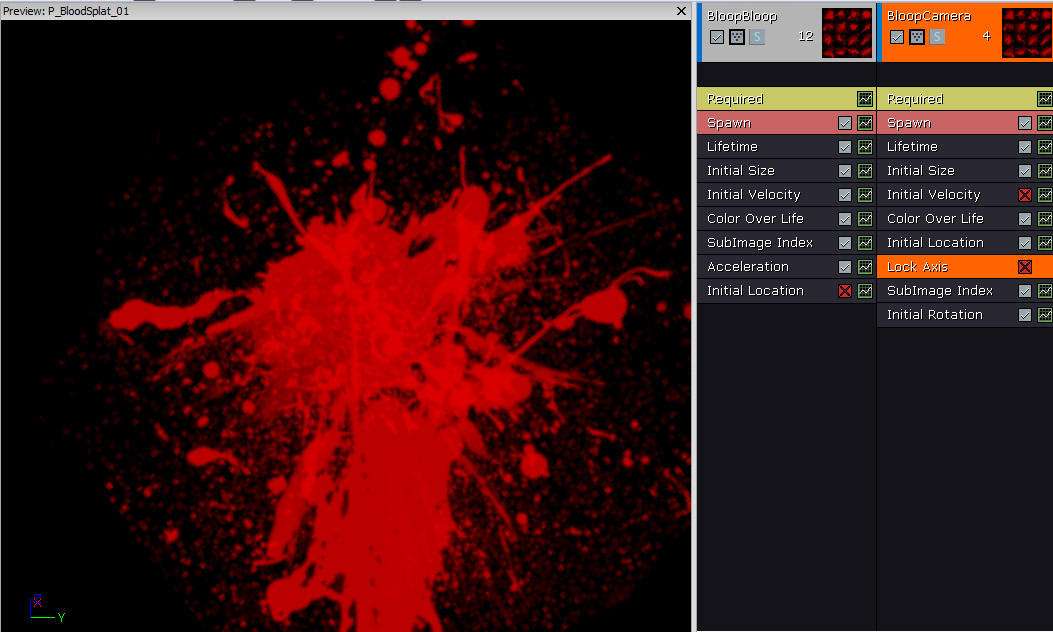1053x632 pixels.
Task: Open curve graph for BloopCamera Initial Rotation
Action: click(1045, 315)
